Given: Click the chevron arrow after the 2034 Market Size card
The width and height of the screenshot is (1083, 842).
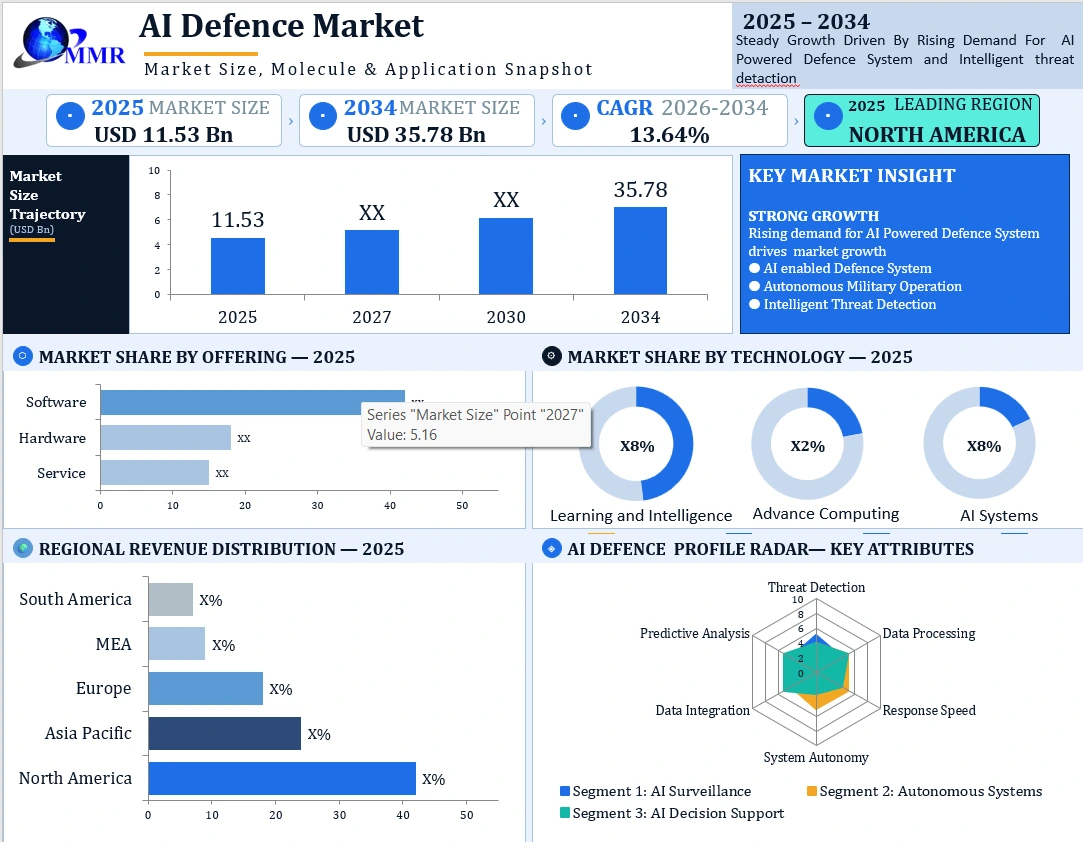Looking at the screenshot, I should tap(544, 122).
